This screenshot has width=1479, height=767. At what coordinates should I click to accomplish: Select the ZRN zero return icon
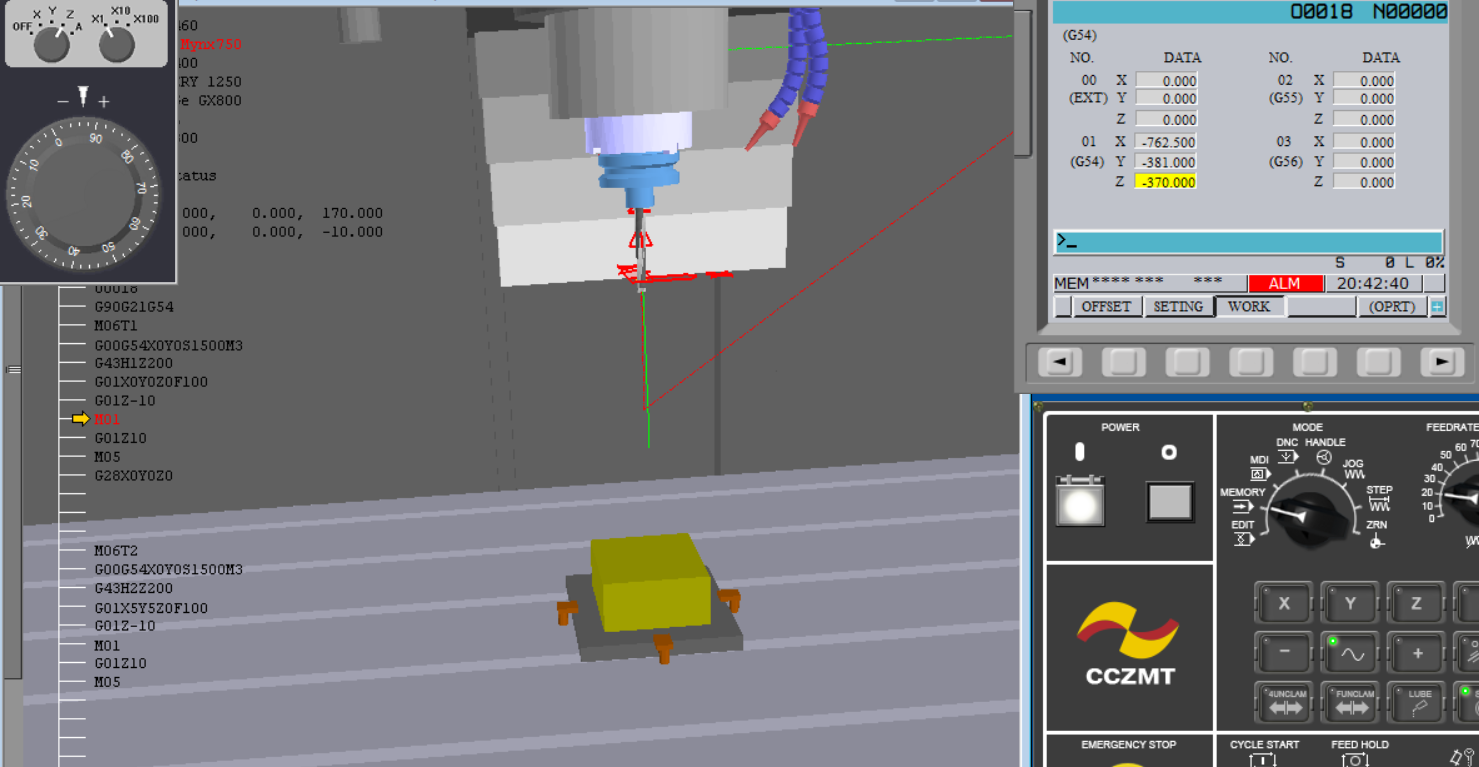(x=1377, y=541)
